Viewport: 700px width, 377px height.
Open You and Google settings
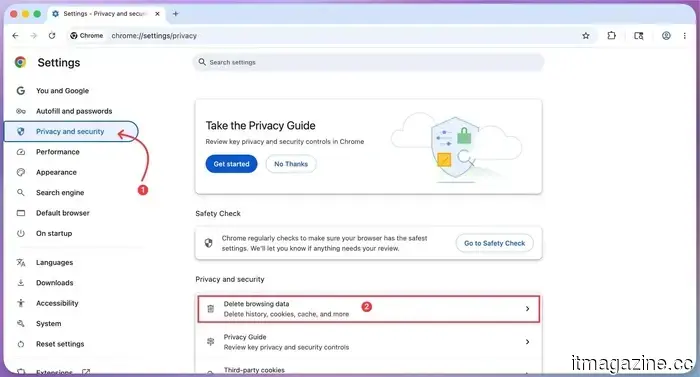[x=62, y=91]
